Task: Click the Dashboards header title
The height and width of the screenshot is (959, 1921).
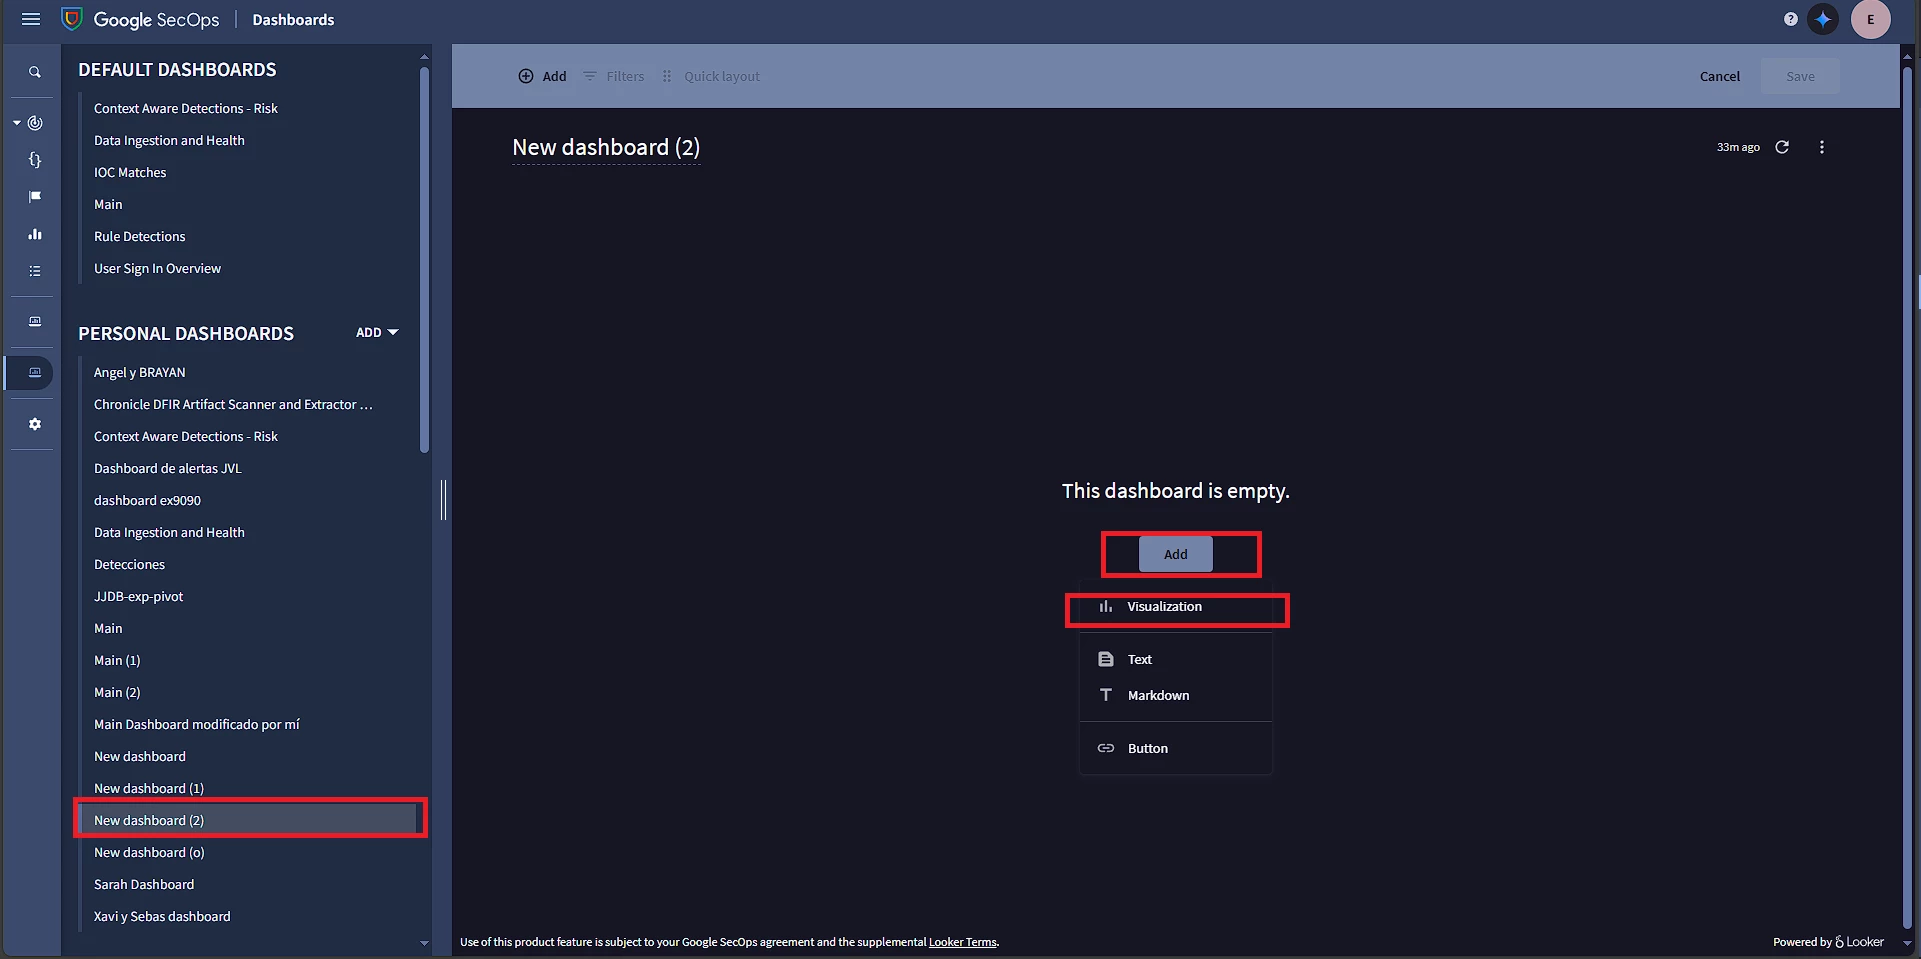Action: [293, 20]
